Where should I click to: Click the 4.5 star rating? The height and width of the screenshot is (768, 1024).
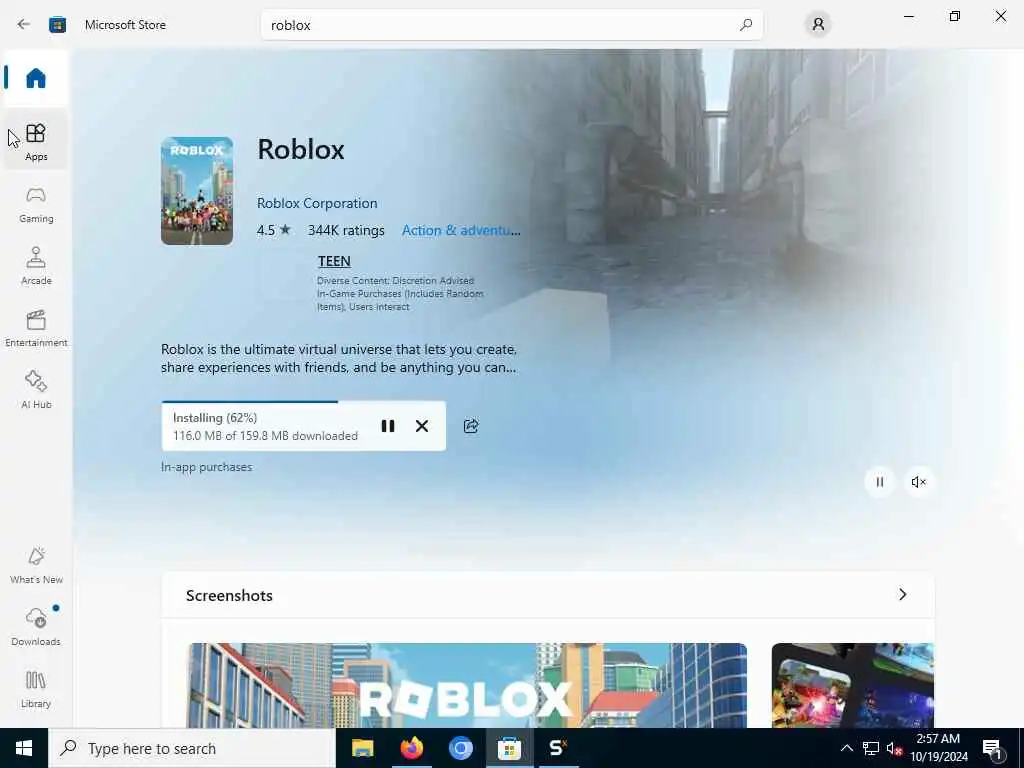(x=274, y=230)
